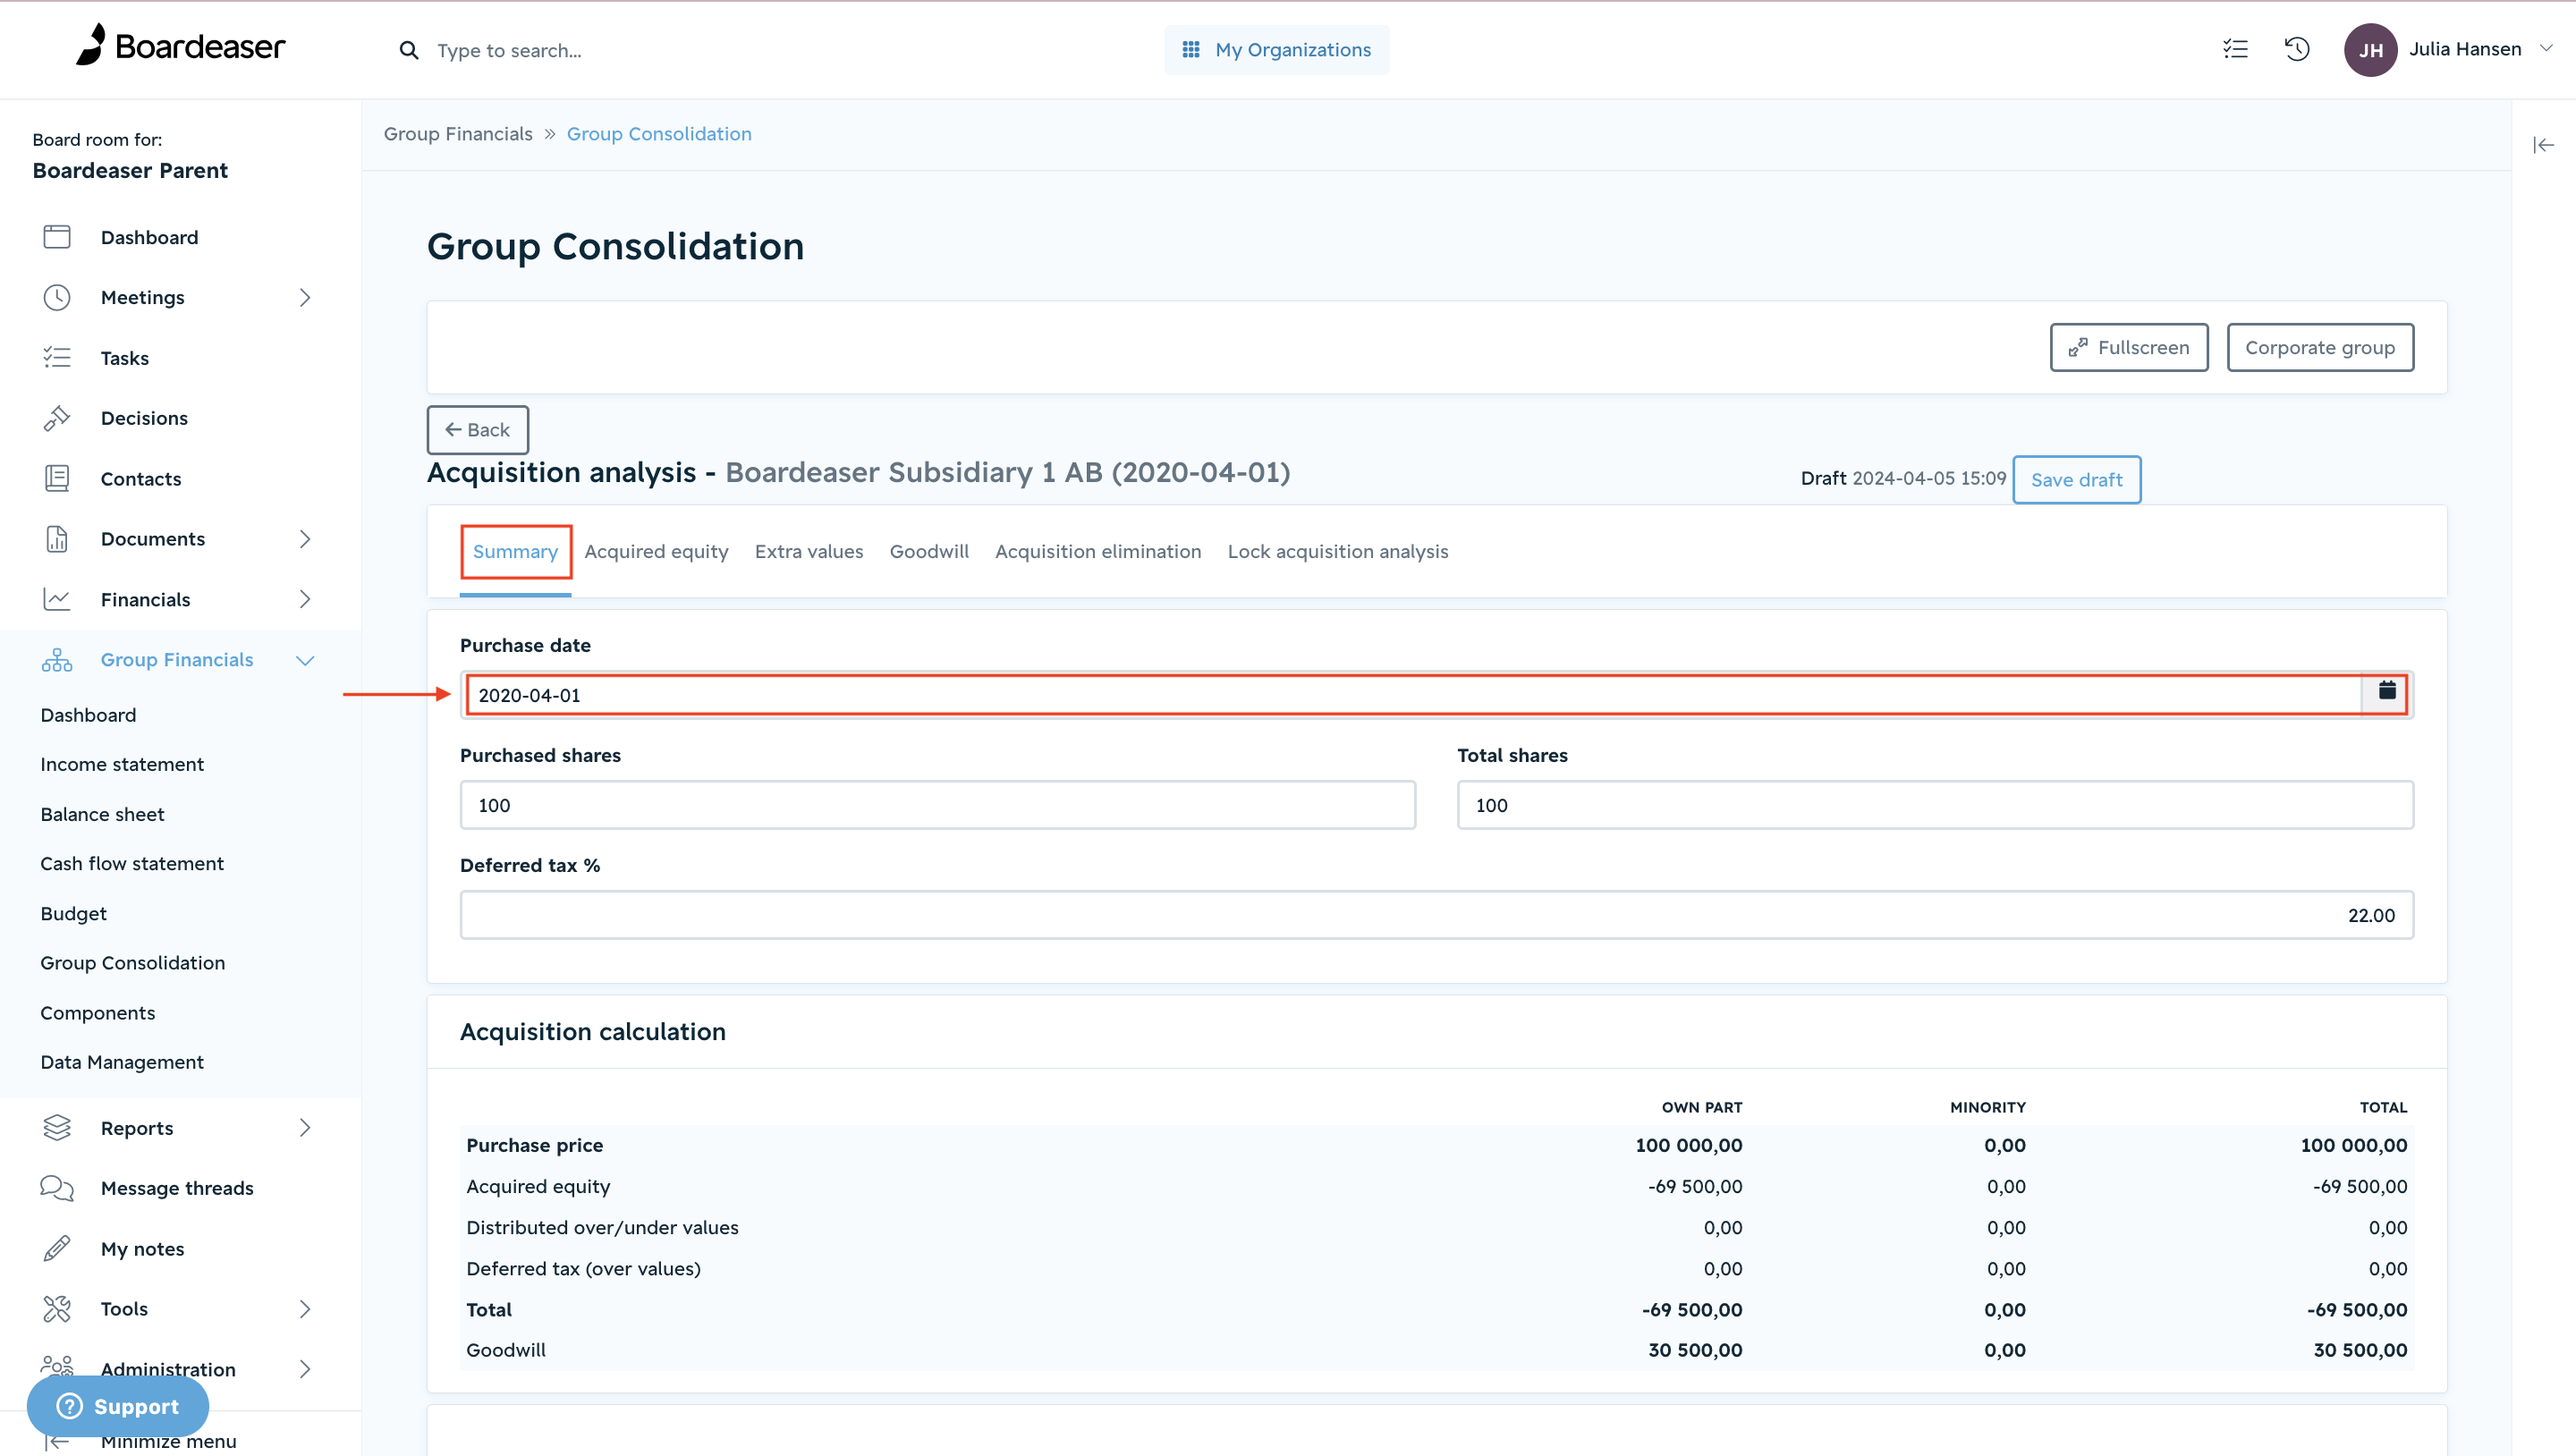Screen dimensions: 2576x1456
Task: Open the history clock icon in header
Action: [2297, 49]
